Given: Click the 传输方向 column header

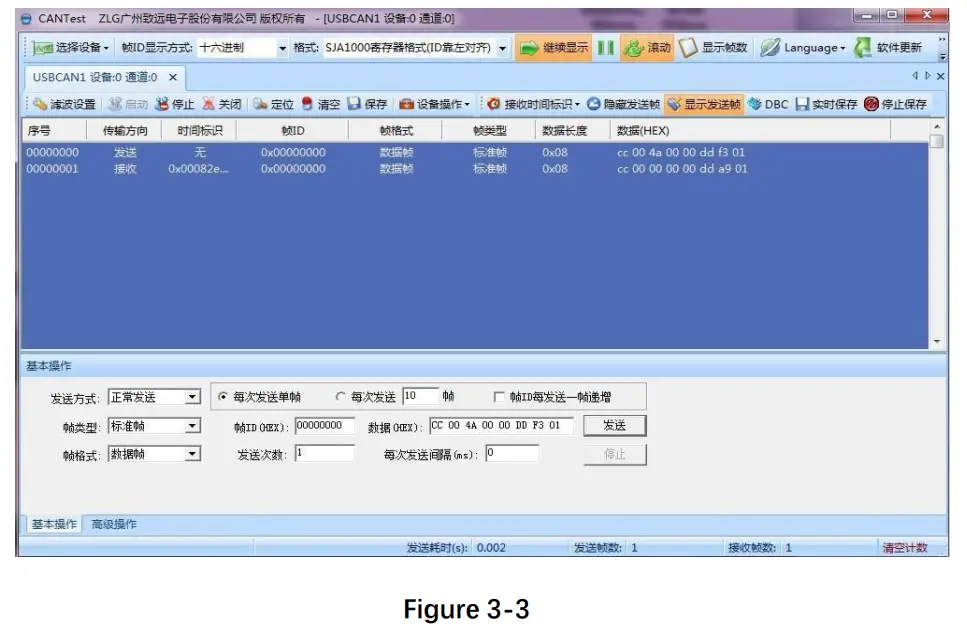Looking at the screenshot, I should 125,130.
